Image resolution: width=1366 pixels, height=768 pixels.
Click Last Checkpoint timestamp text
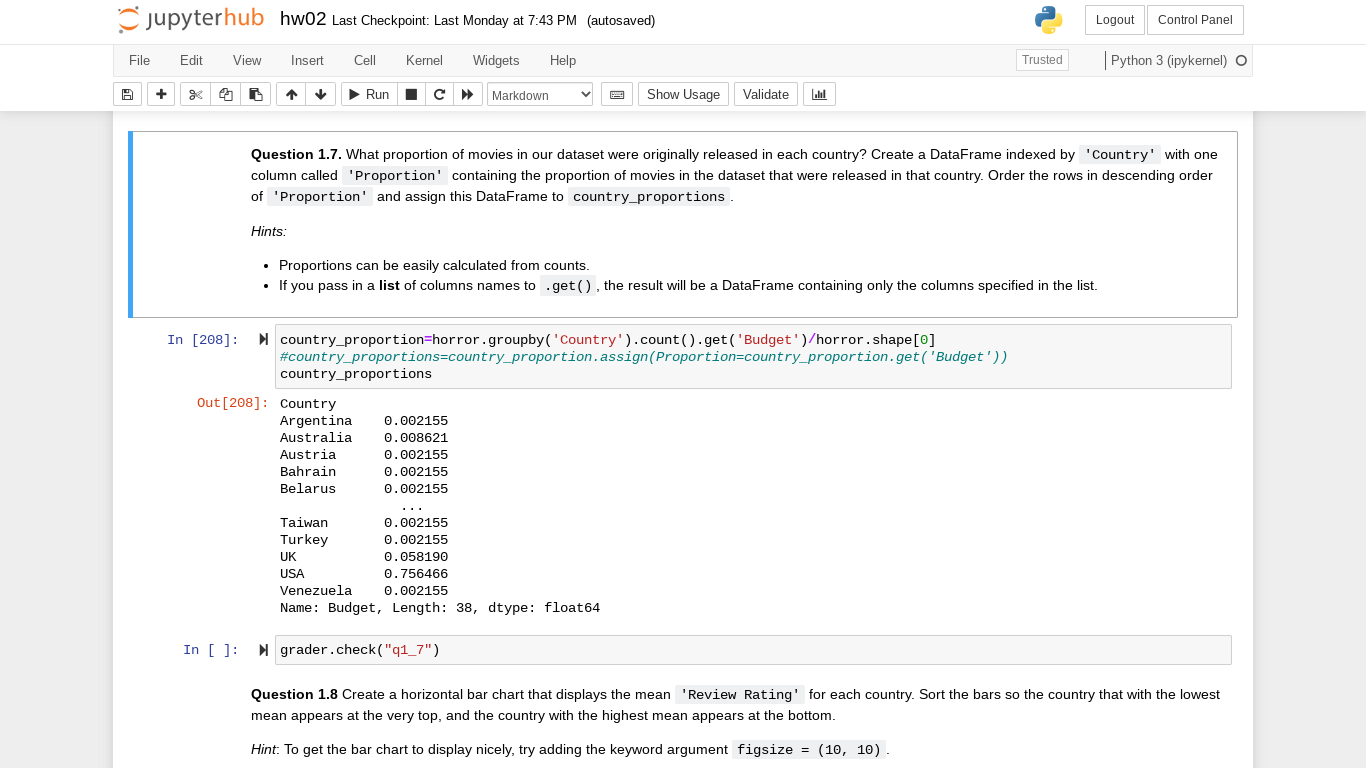[454, 20]
